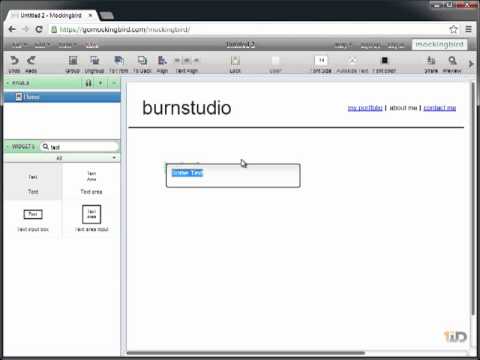Image resolution: width=480 pixels, height=360 pixels.
Task: Click the Lock toolbar icon
Action: 235,60
